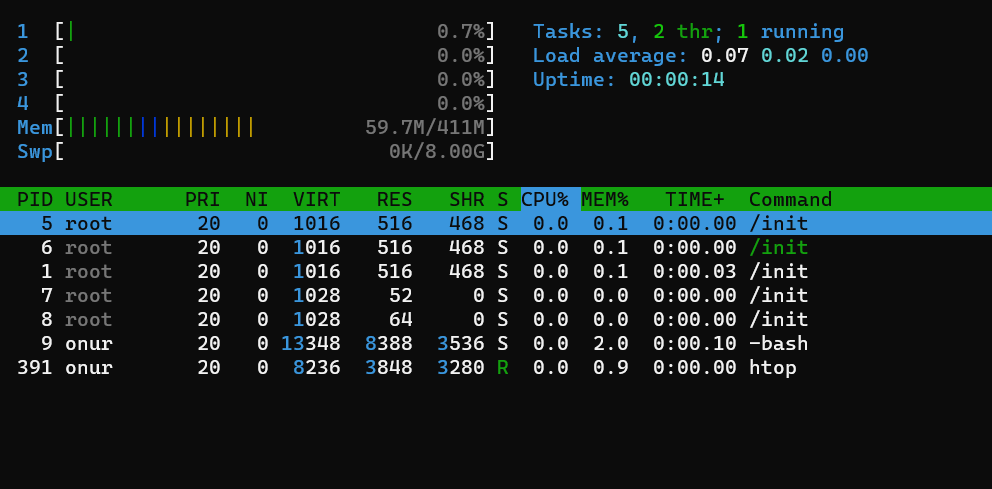Sort by the USER column header
Image resolution: width=992 pixels, height=489 pixels.
89,199
